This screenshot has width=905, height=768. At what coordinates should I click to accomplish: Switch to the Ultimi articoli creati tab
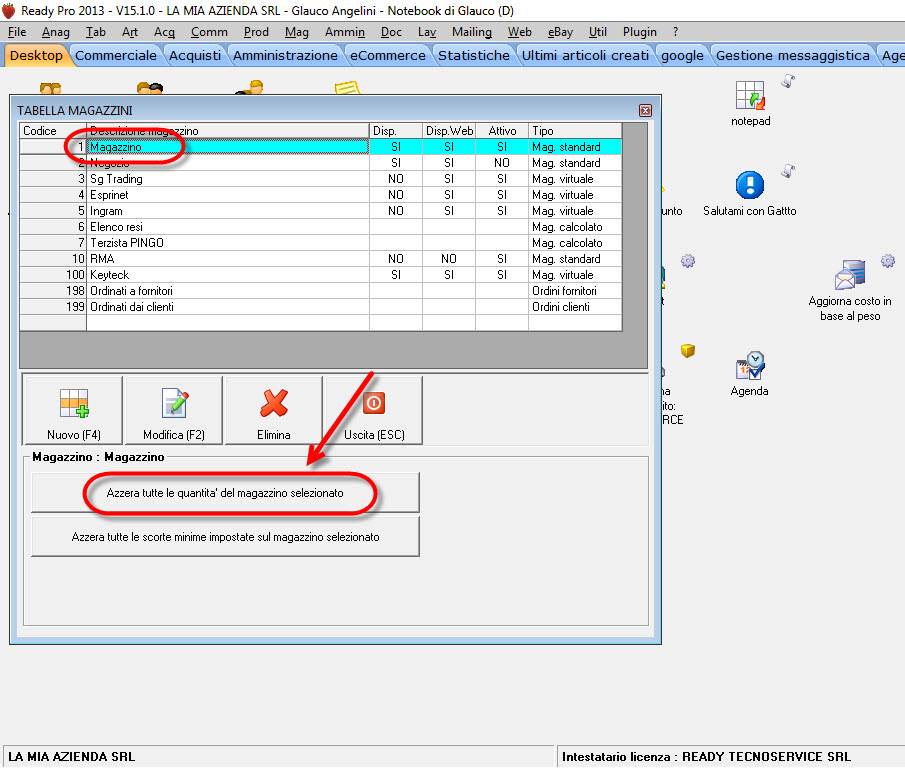pos(585,55)
